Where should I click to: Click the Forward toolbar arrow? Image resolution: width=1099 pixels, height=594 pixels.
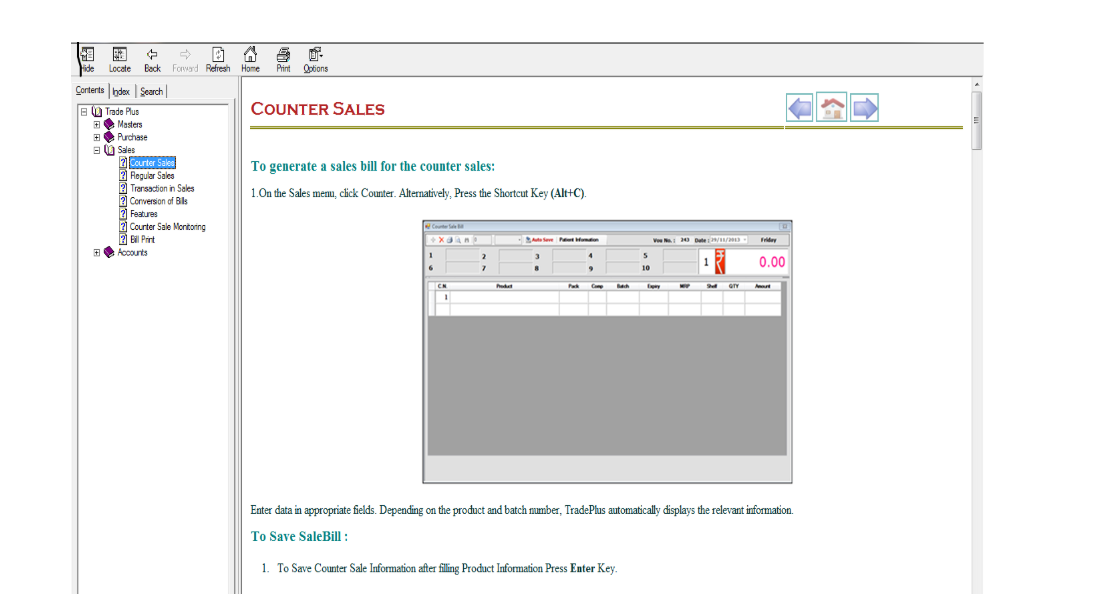click(185, 60)
